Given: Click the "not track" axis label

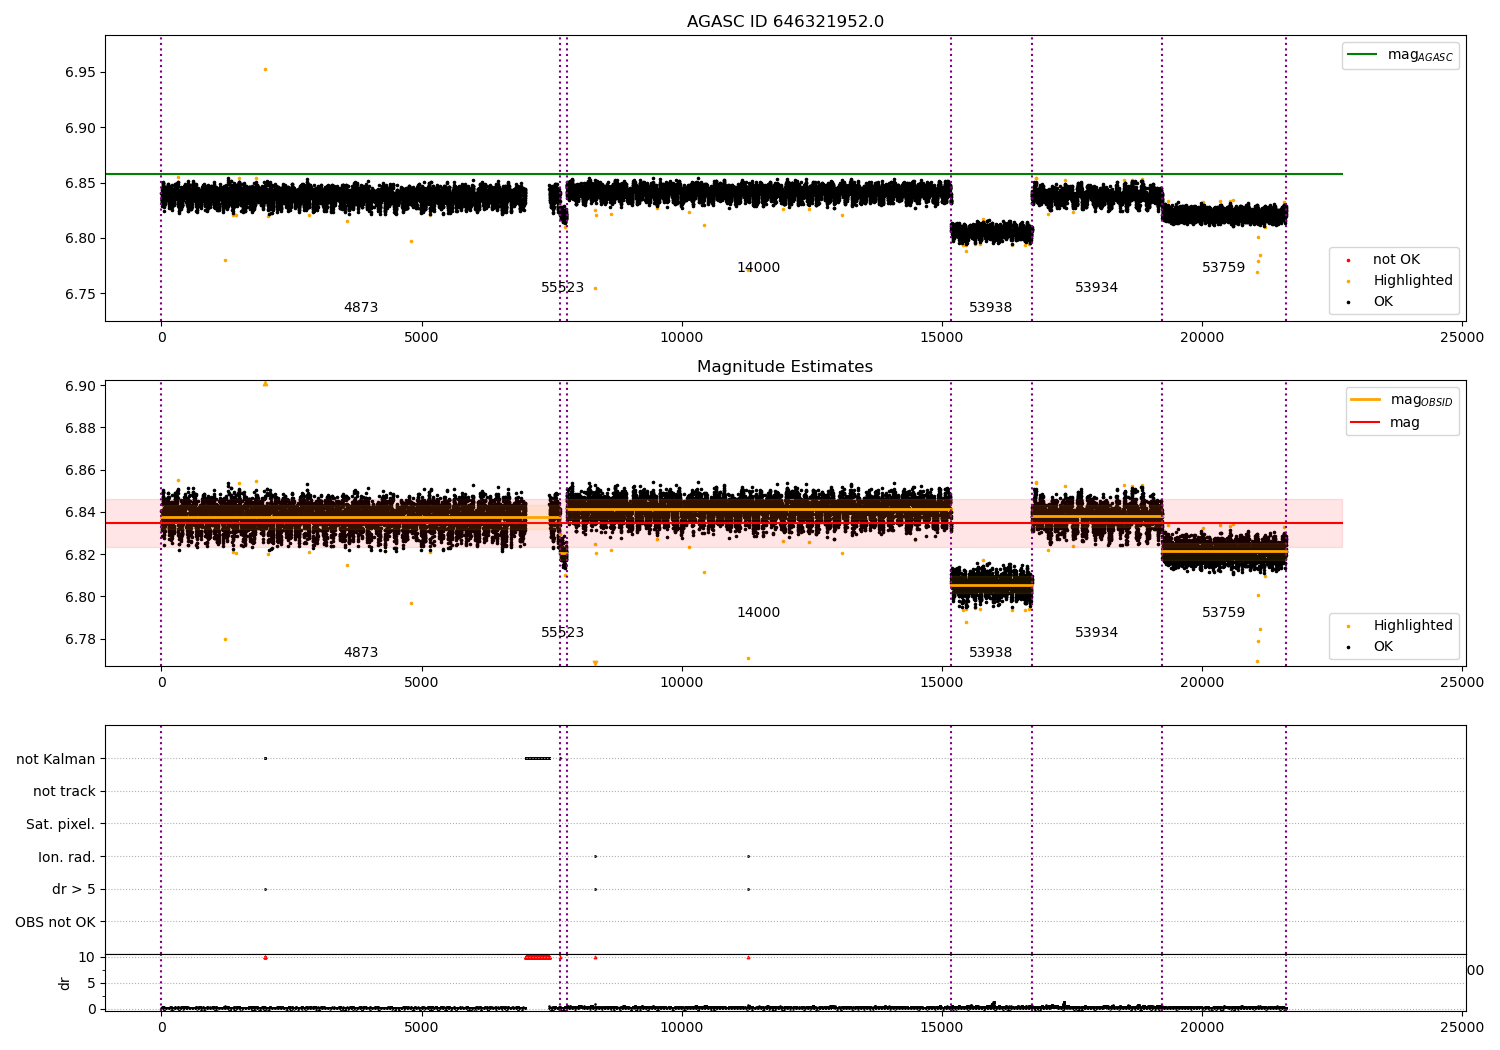Looking at the screenshot, I should [x=64, y=792].
